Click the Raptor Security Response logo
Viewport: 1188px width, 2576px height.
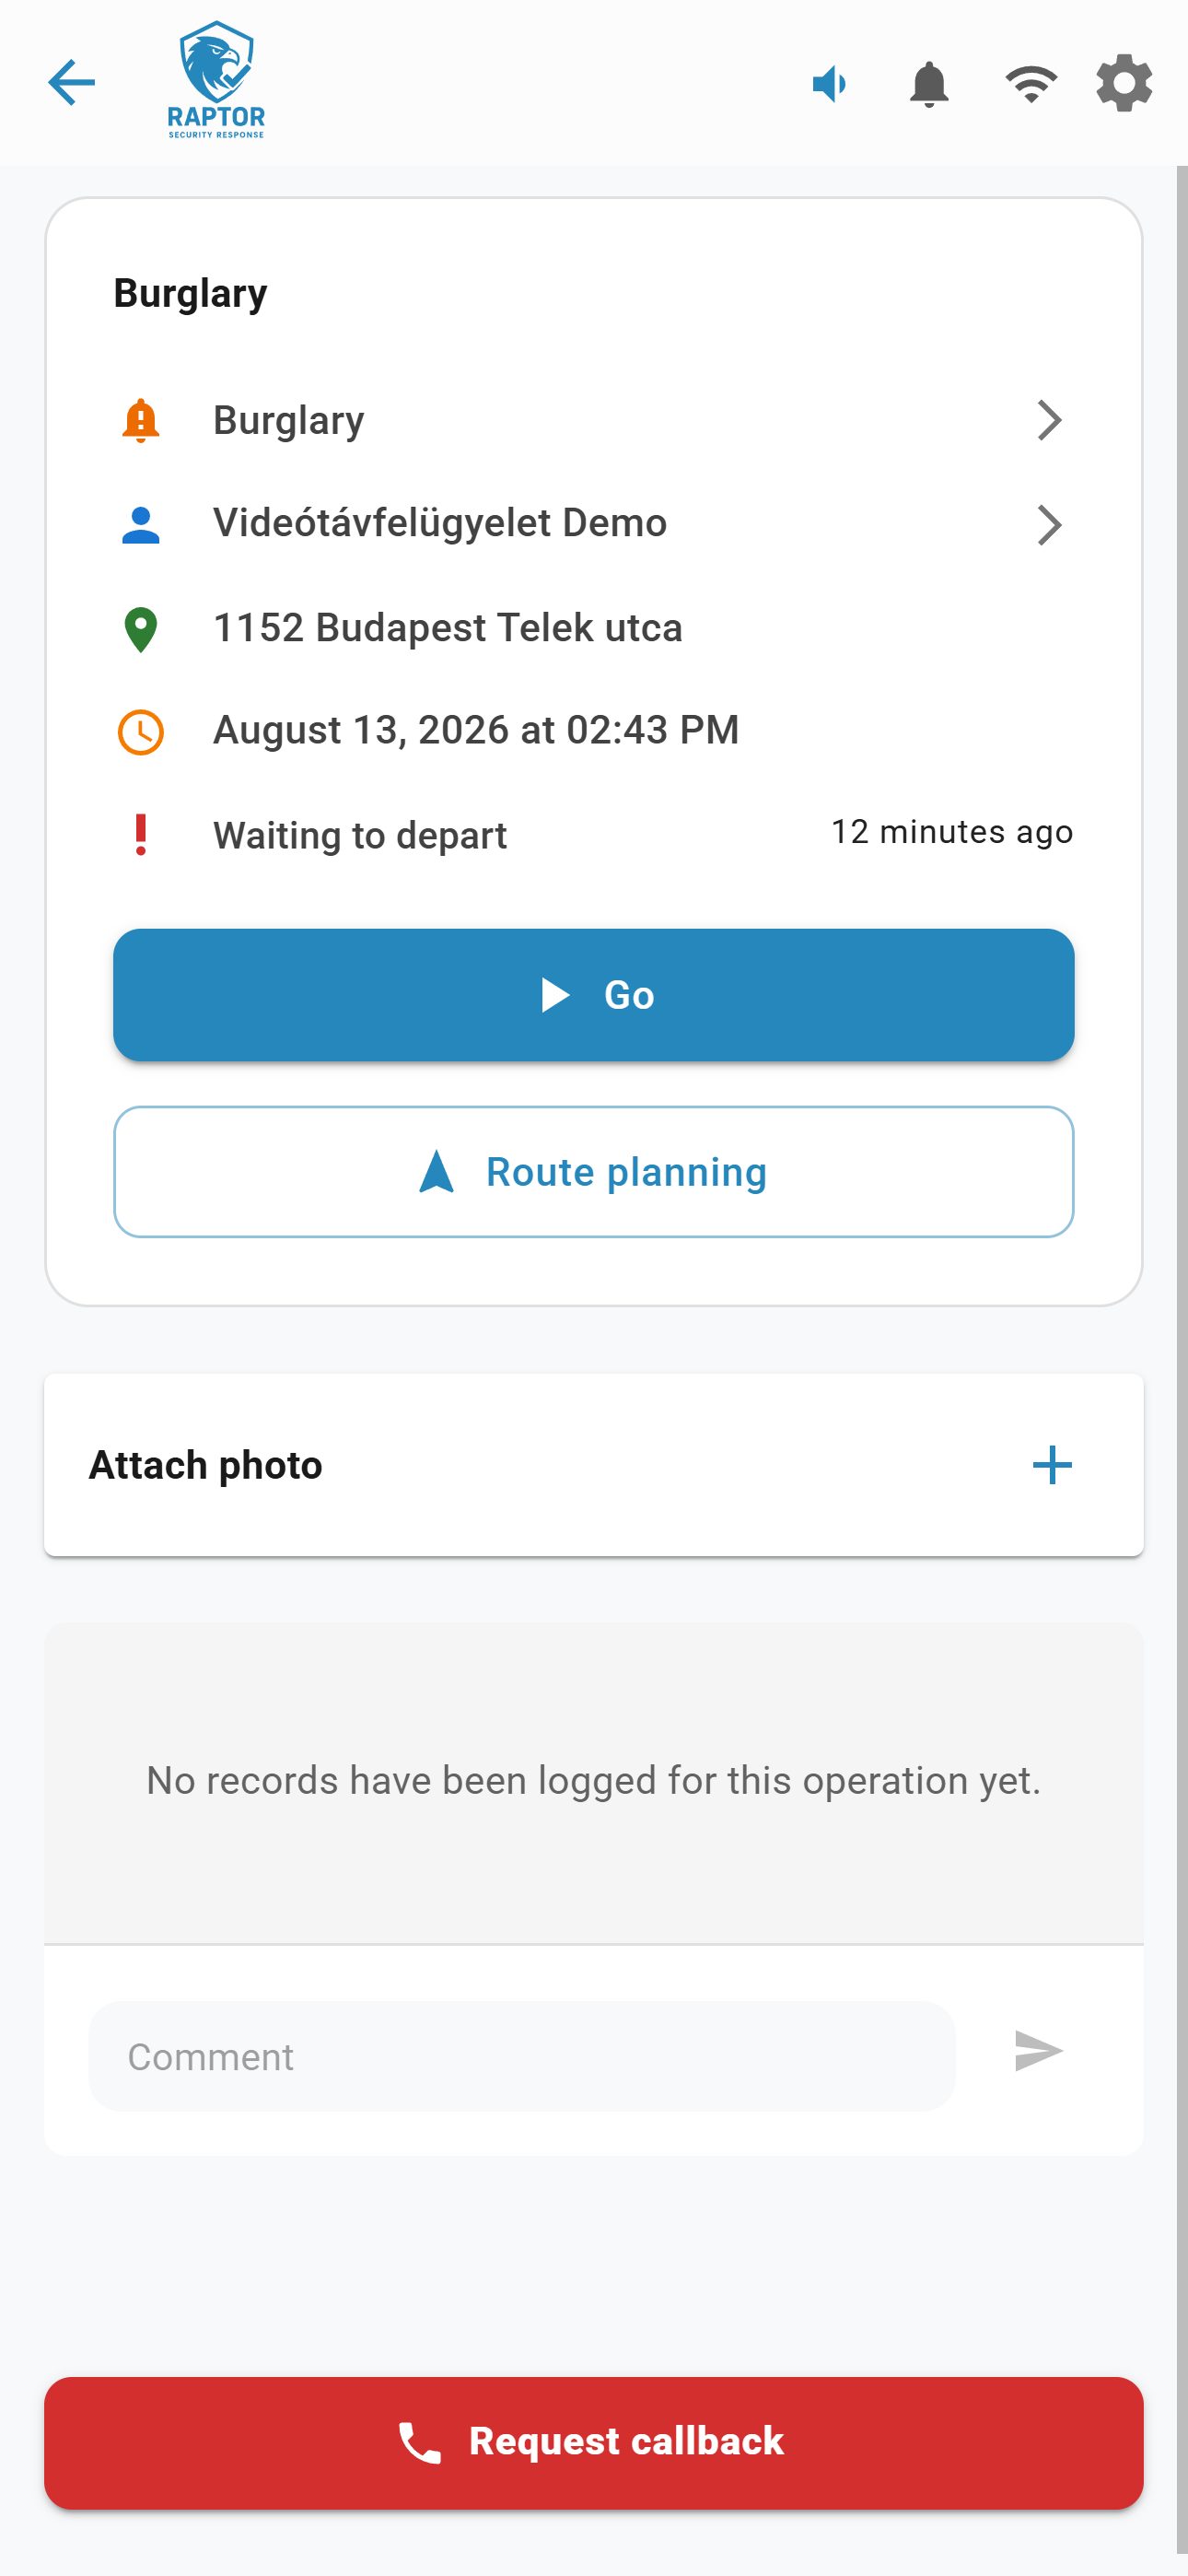pyautogui.click(x=216, y=80)
